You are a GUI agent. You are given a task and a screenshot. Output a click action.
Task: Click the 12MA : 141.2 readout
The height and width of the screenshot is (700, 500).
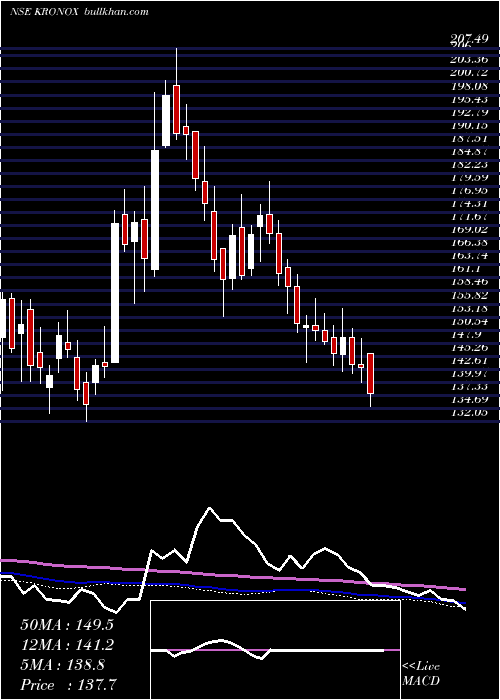click(67, 645)
